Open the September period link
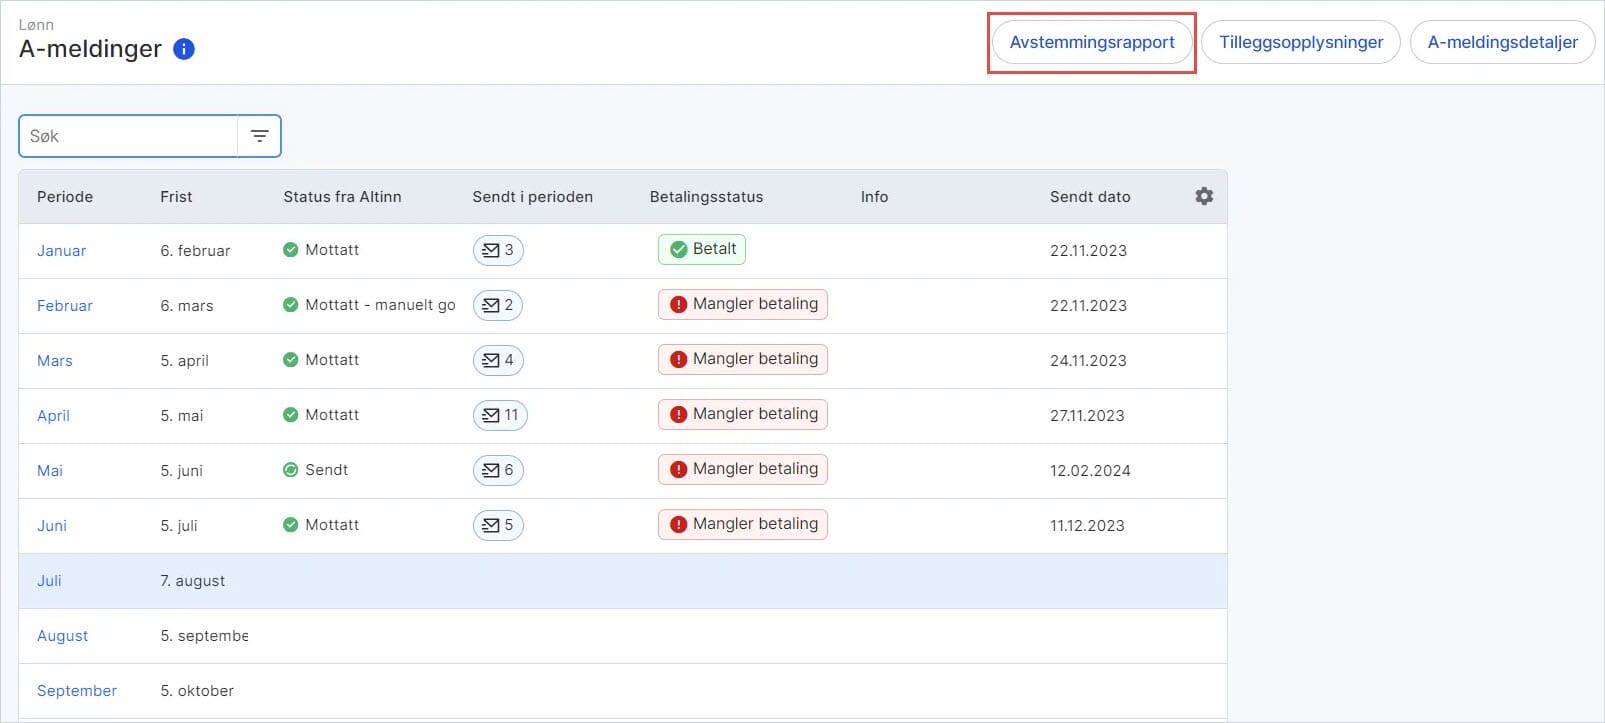Image resolution: width=1605 pixels, height=723 pixels. [x=77, y=691]
